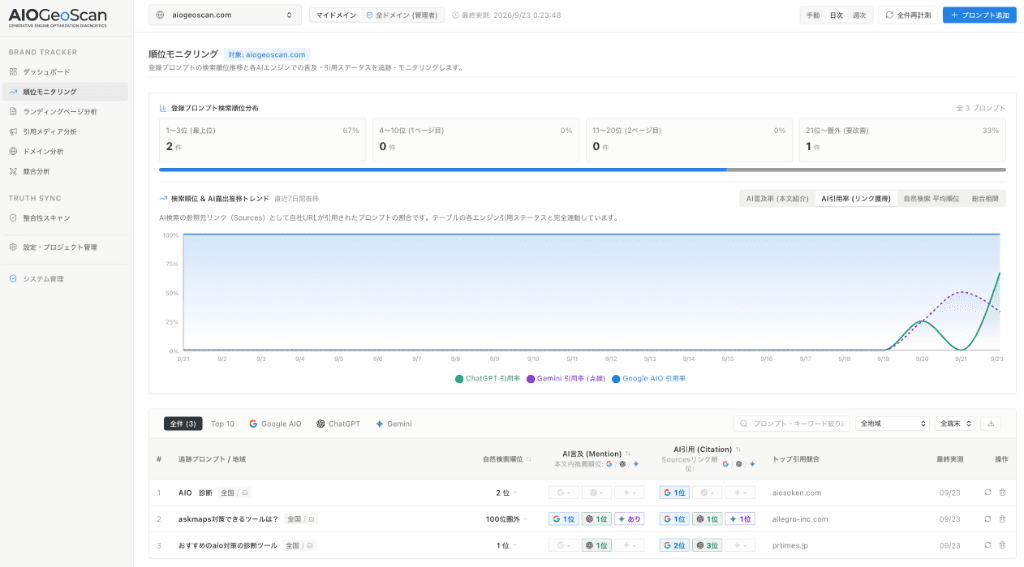Filter table by Google AIO tab
The image size is (1024, 567).
point(275,424)
